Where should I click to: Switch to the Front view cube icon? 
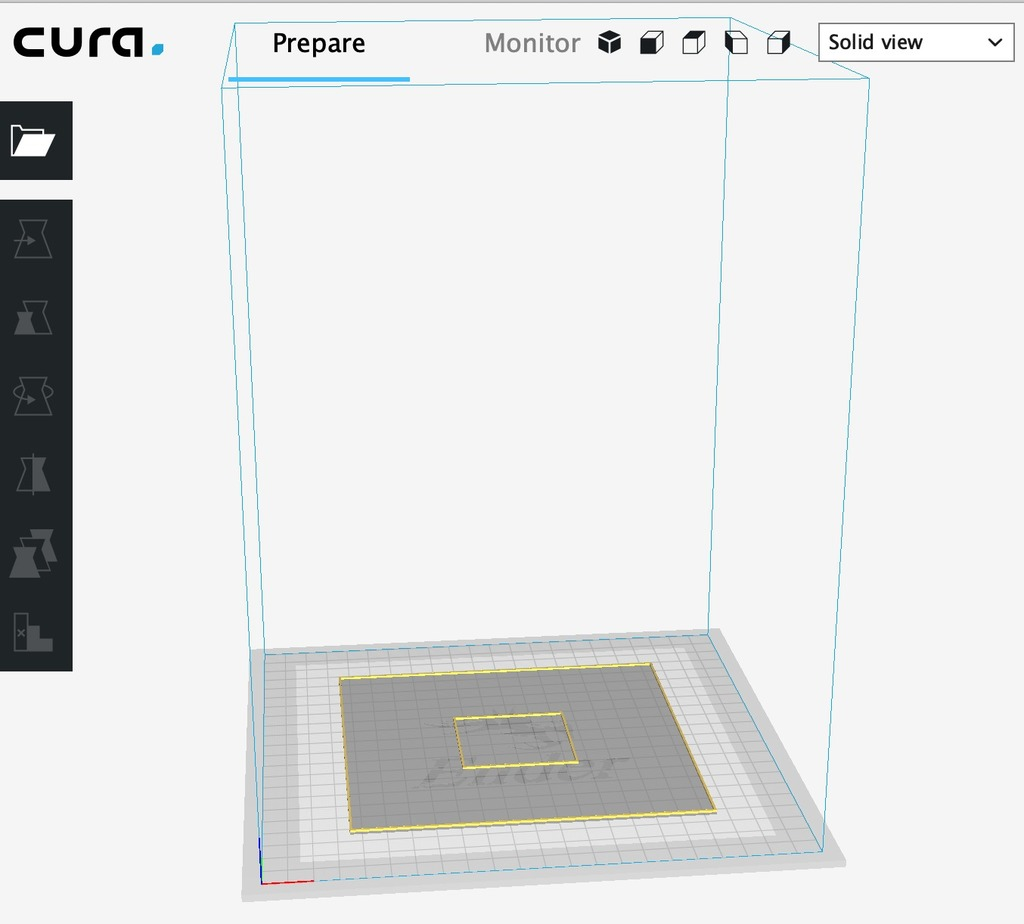pos(650,42)
